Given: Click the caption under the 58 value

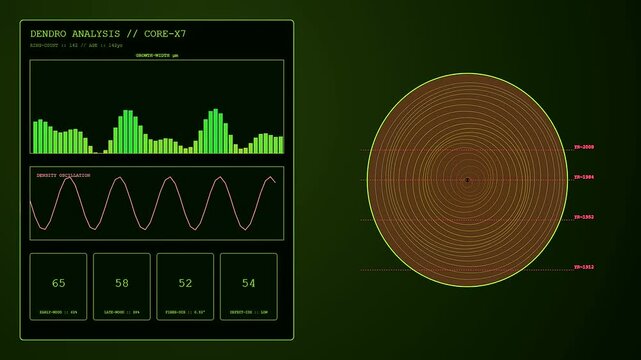Looking at the screenshot, I should tap(122, 312).
